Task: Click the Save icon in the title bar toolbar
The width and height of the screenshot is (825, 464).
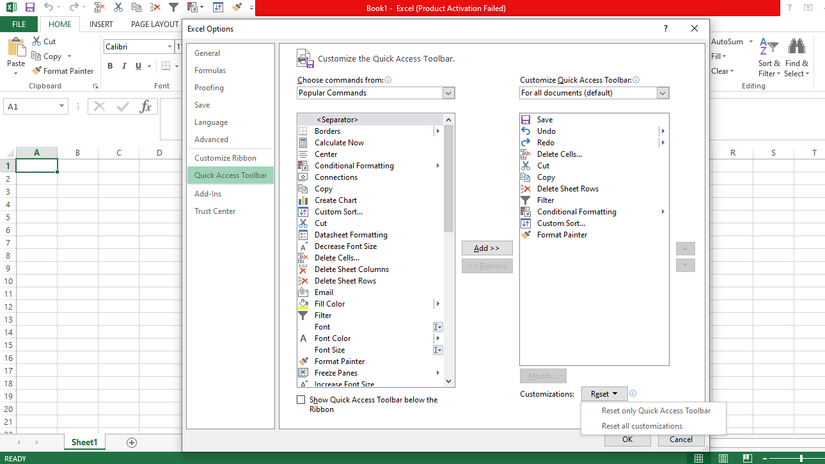Action: pyautogui.click(x=30, y=7)
